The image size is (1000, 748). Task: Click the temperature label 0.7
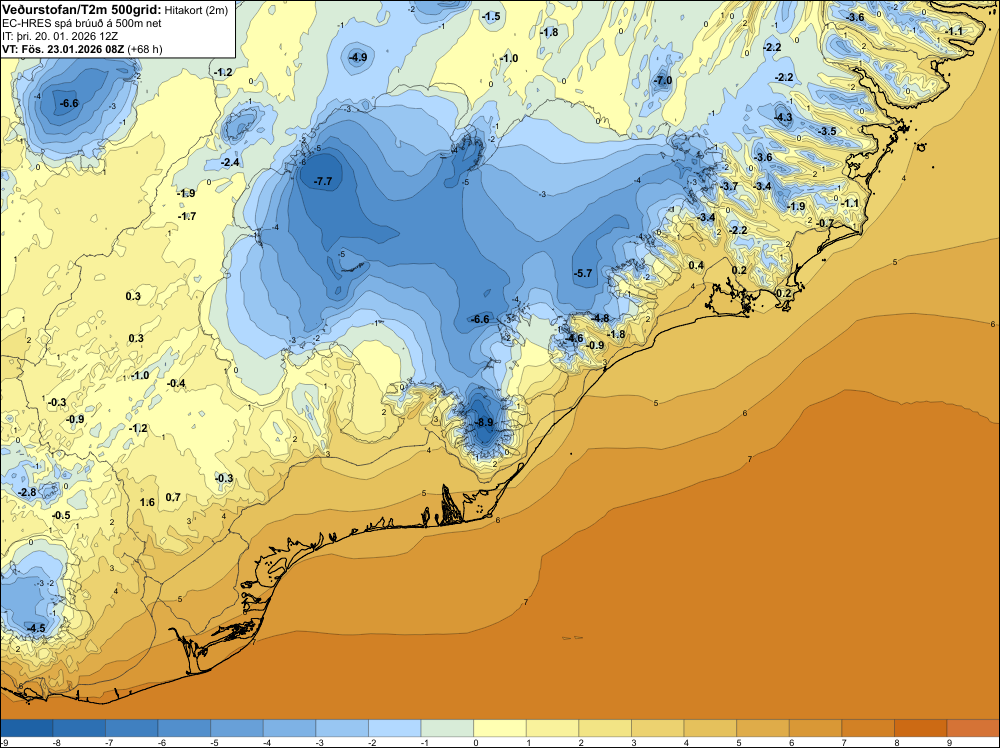tap(173, 497)
